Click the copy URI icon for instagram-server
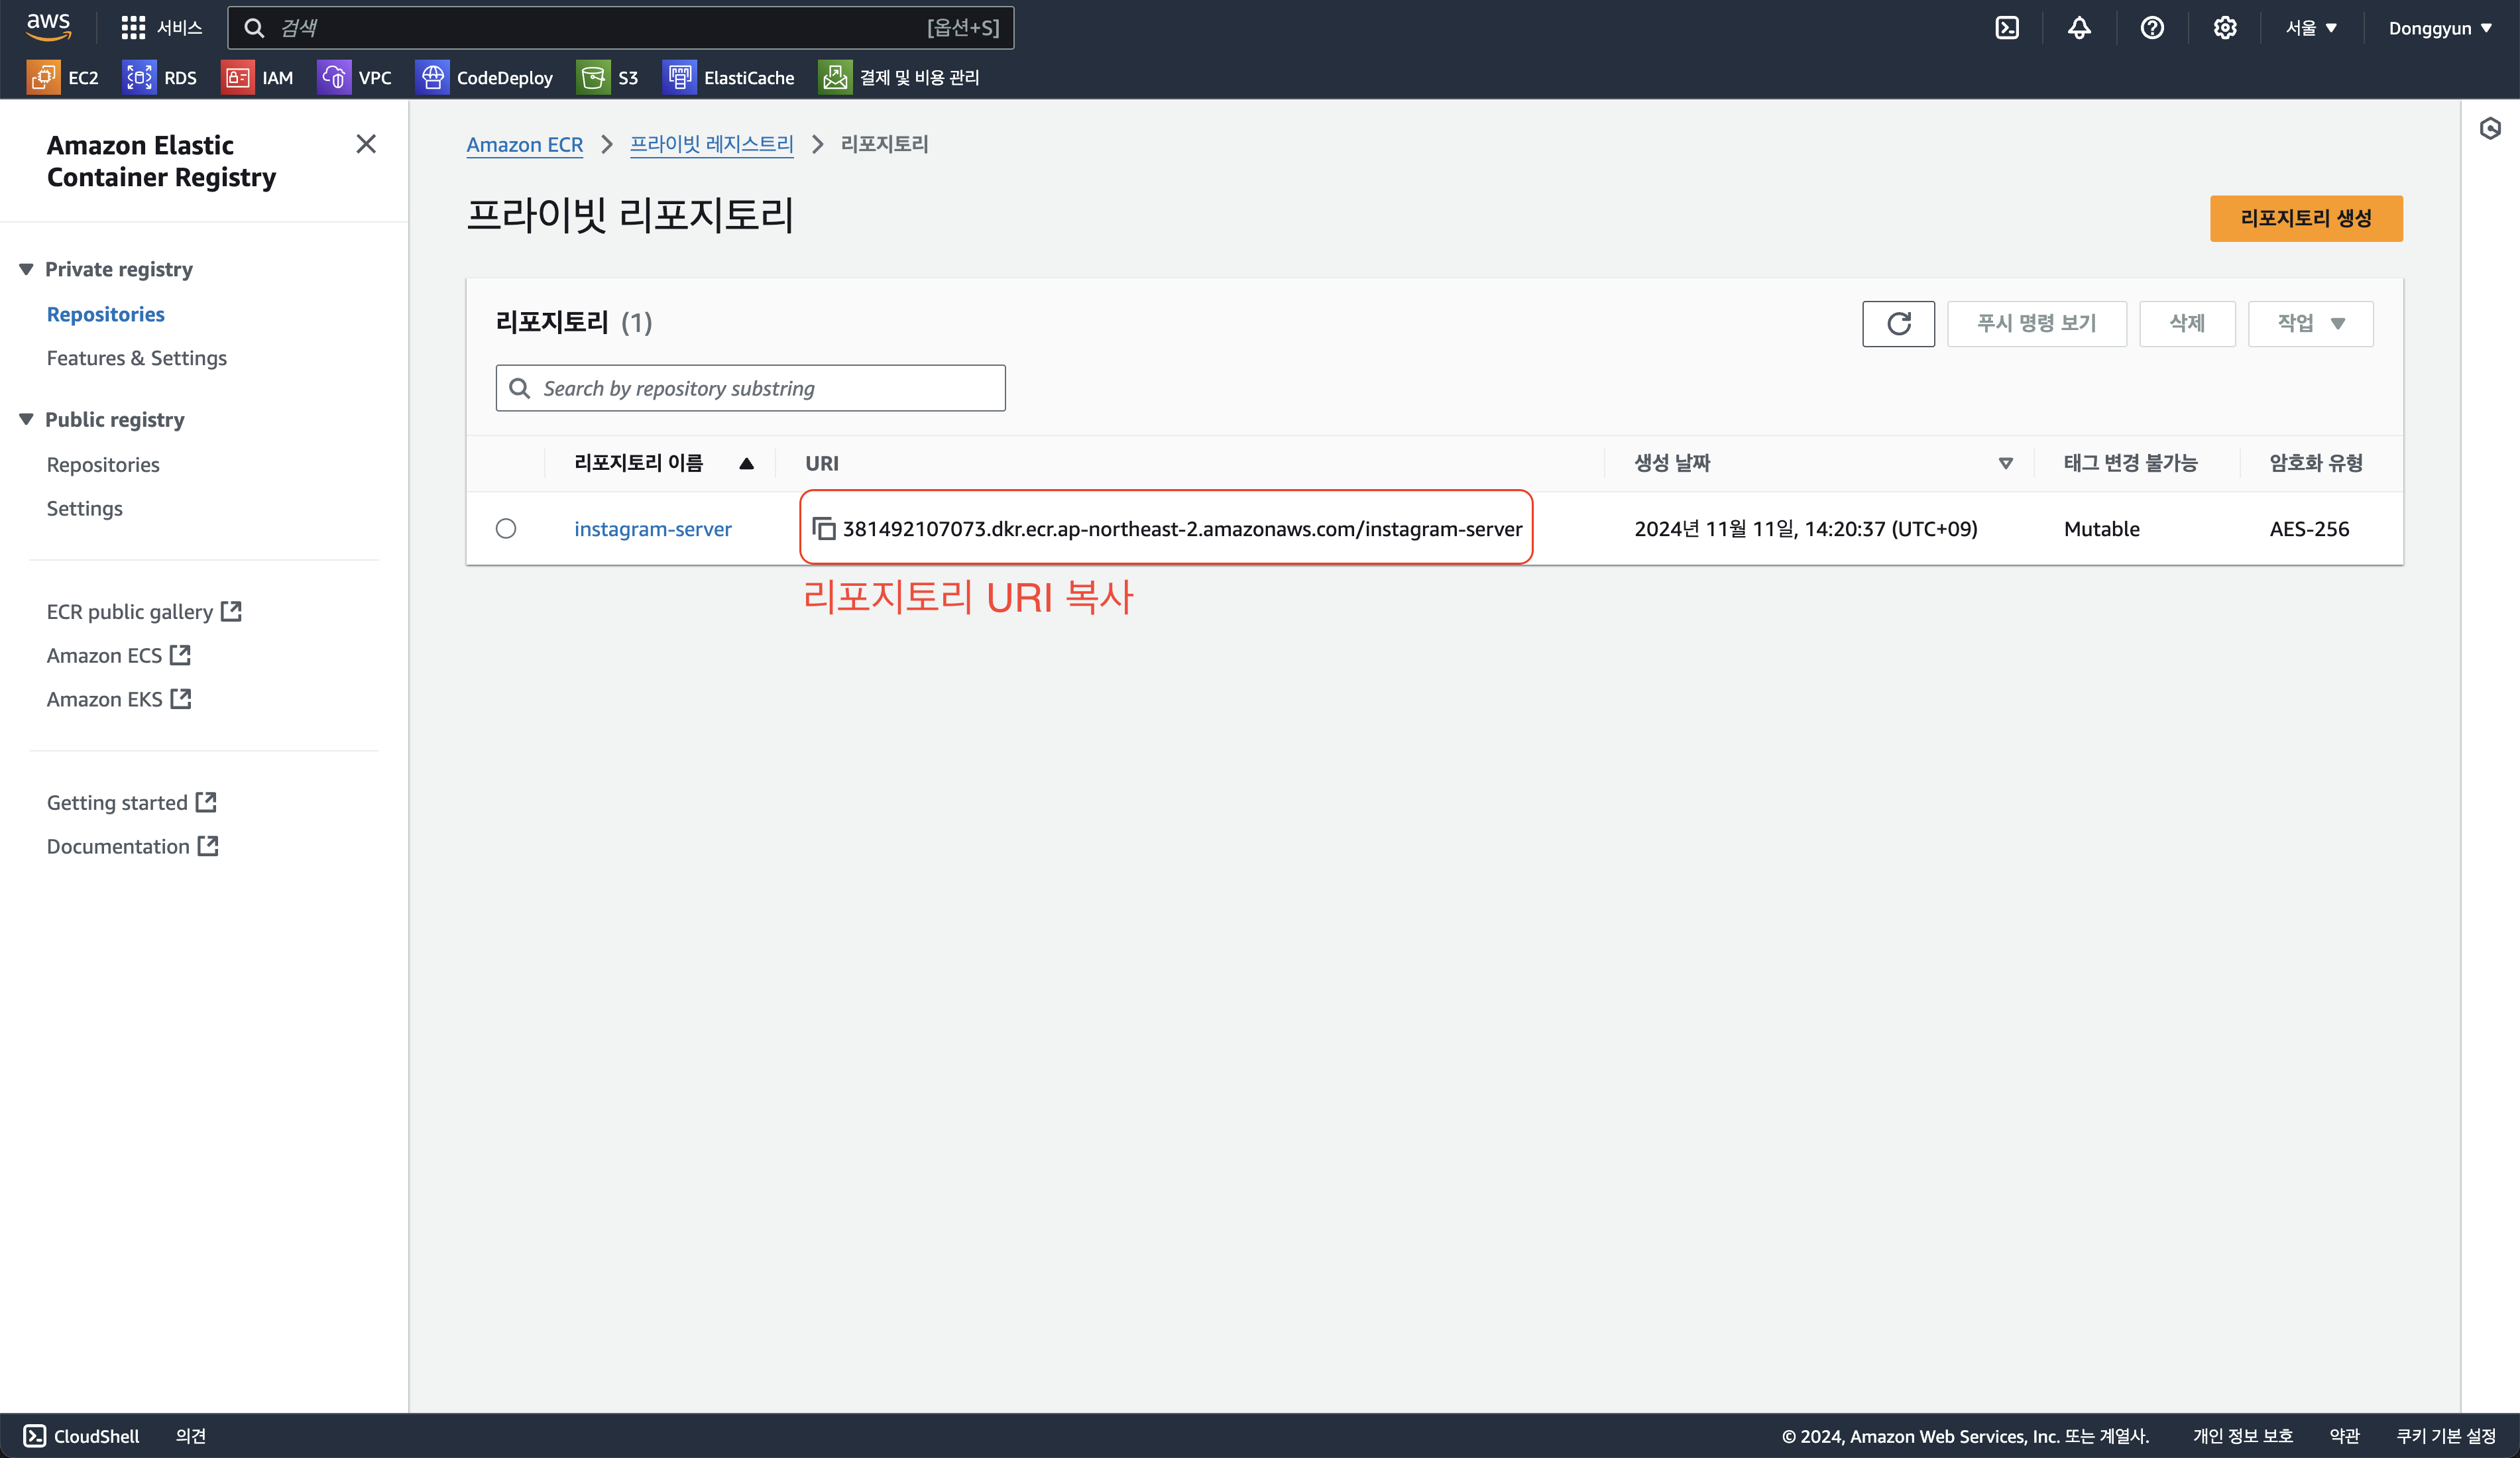This screenshot has height=1458, width=2520. pyautogui.click(x=823, y=528)
